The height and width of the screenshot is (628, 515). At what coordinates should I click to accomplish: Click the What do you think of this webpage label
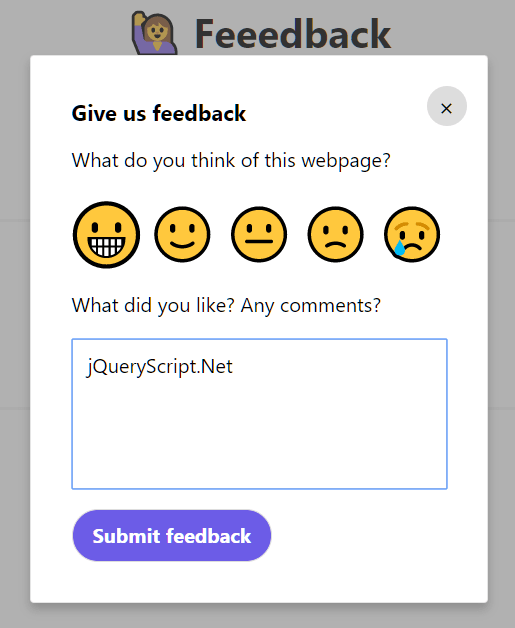click(x=231, y=161)
